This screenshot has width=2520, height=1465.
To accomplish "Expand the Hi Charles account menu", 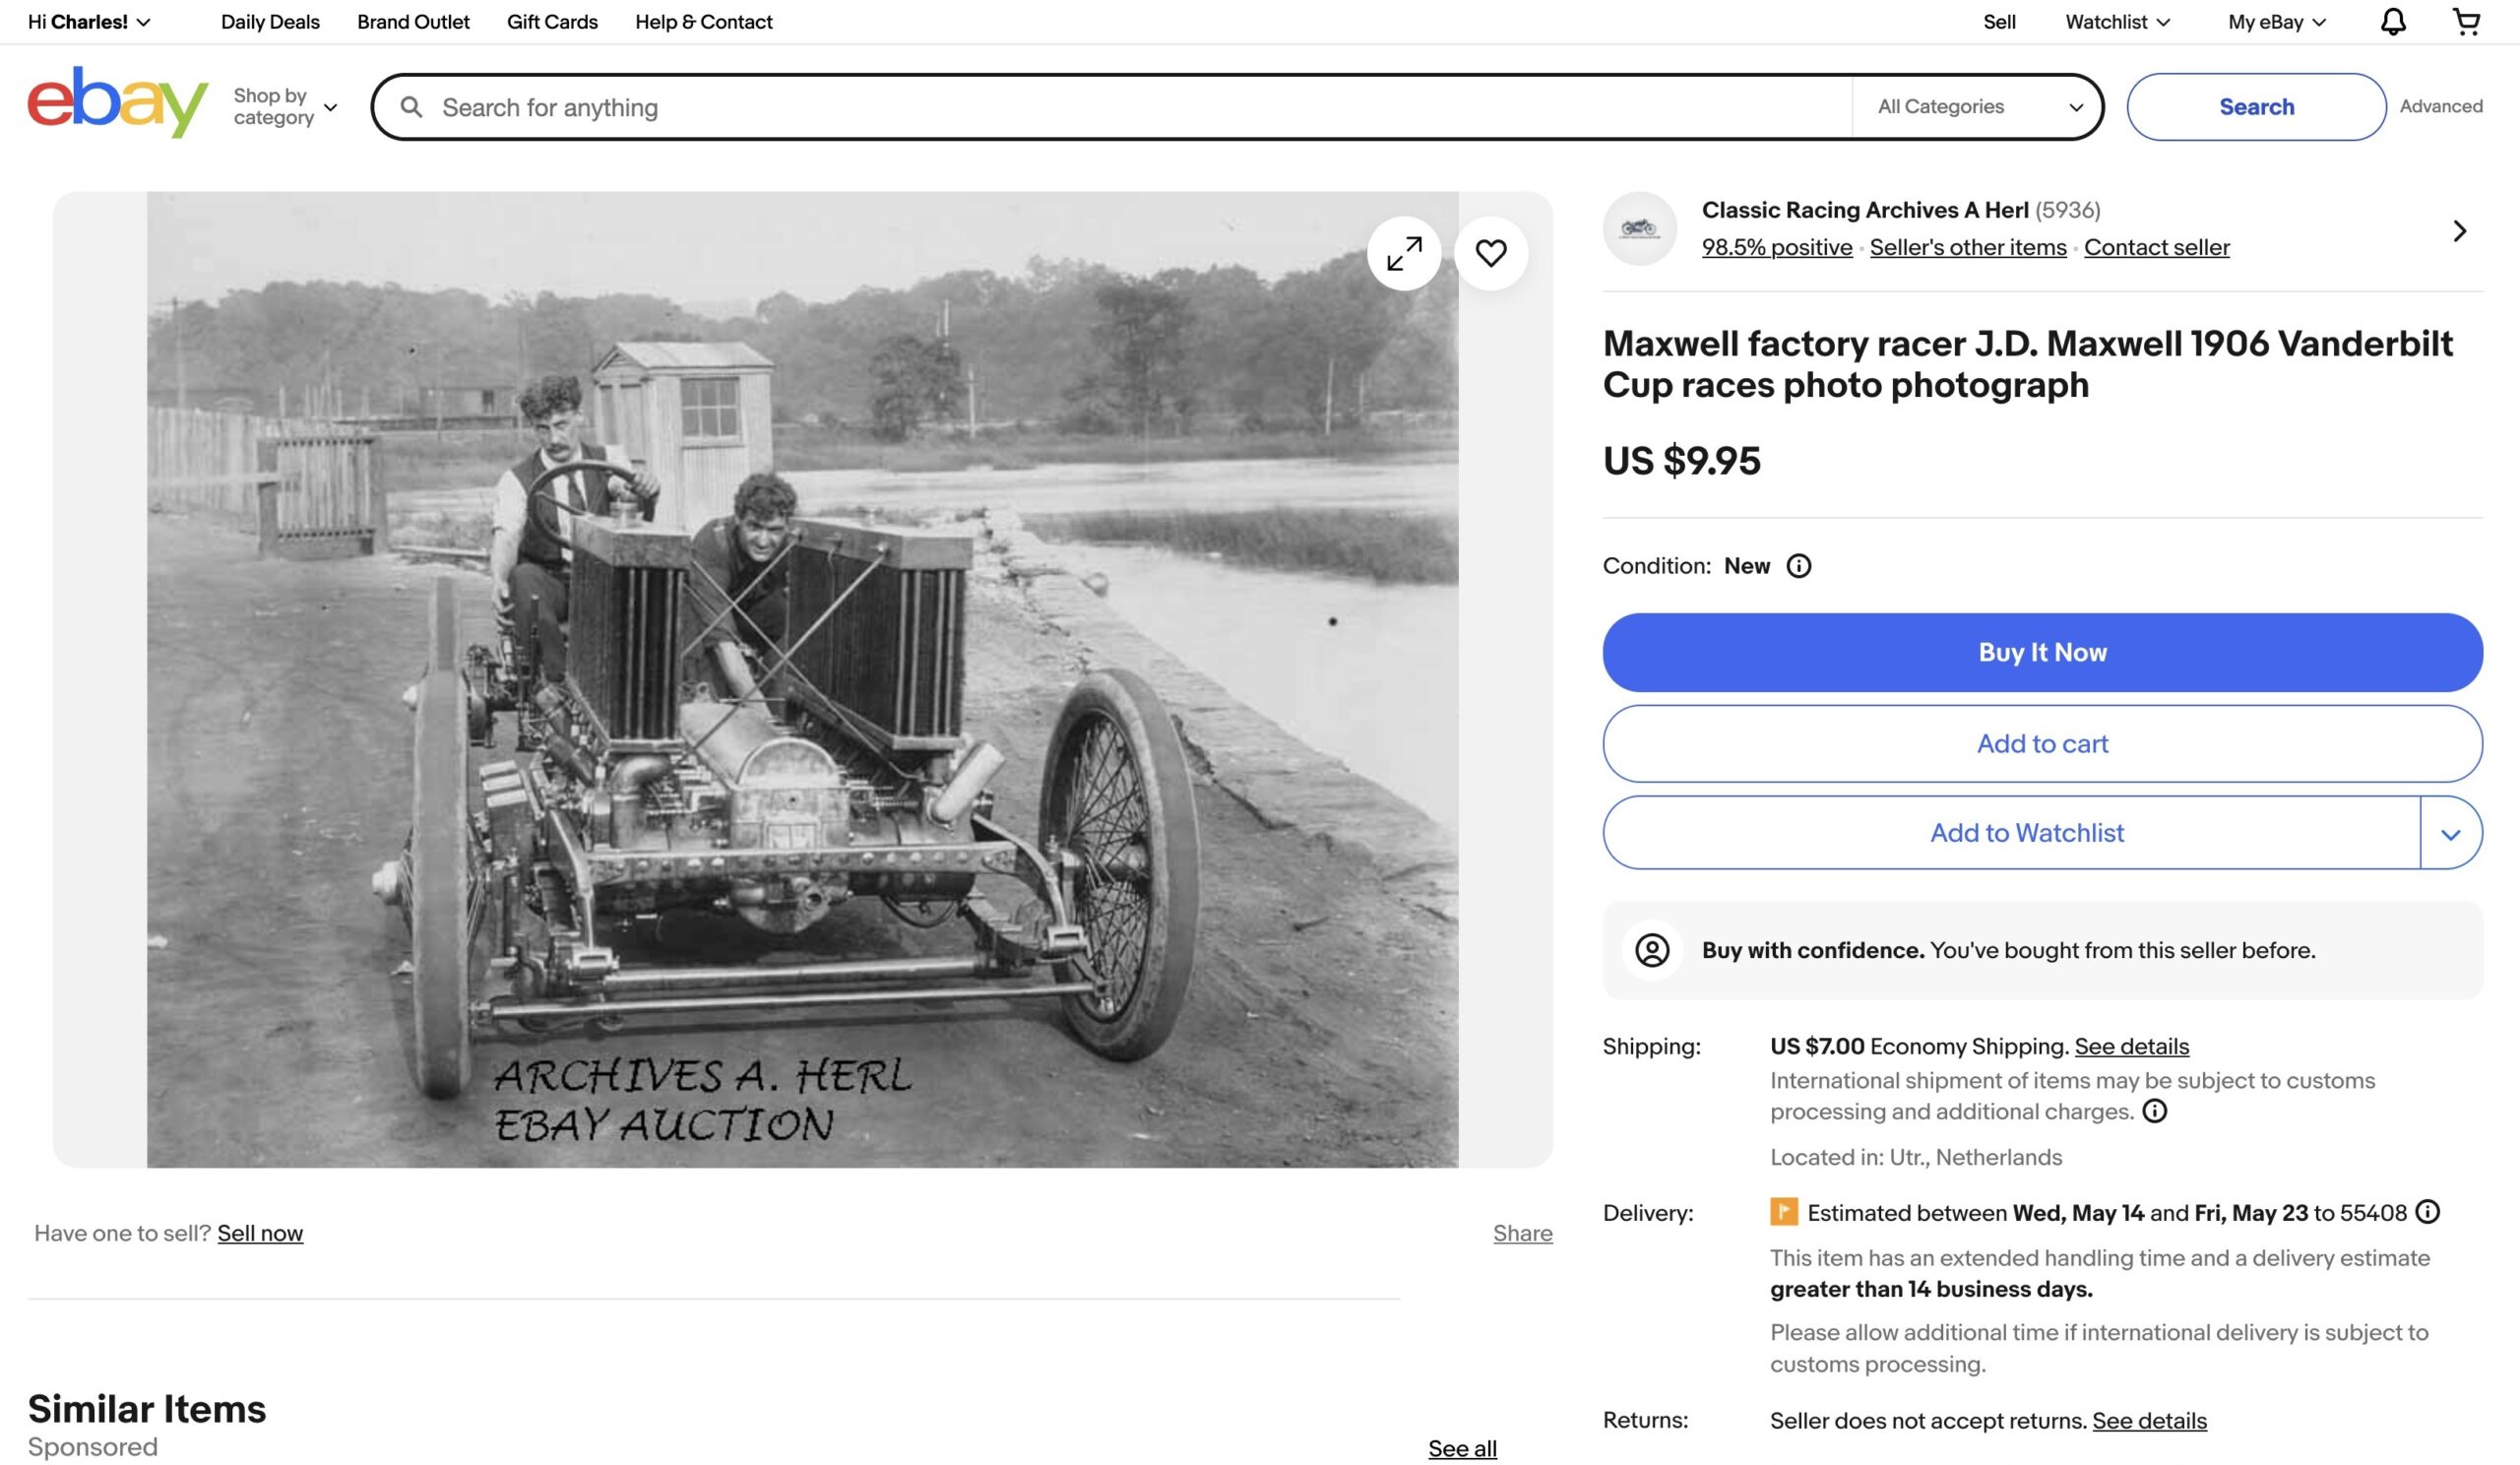I will coord(89,22).
